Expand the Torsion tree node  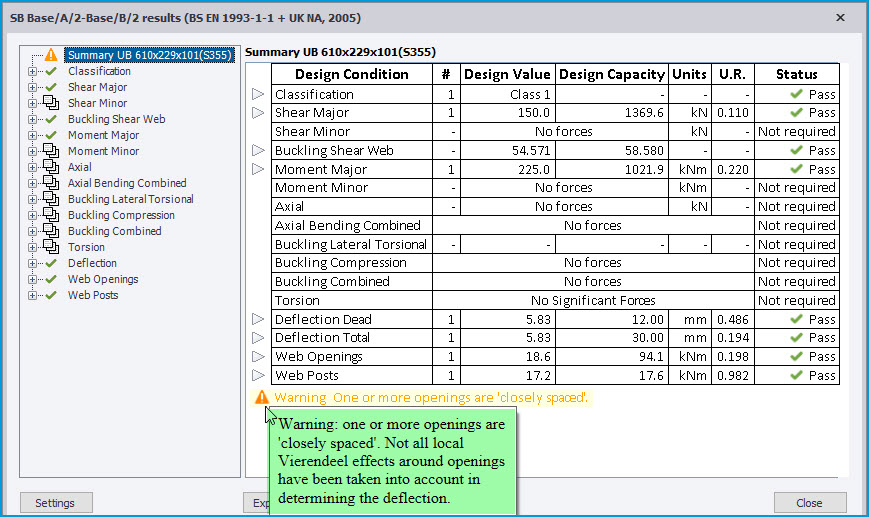click(33, 248)
